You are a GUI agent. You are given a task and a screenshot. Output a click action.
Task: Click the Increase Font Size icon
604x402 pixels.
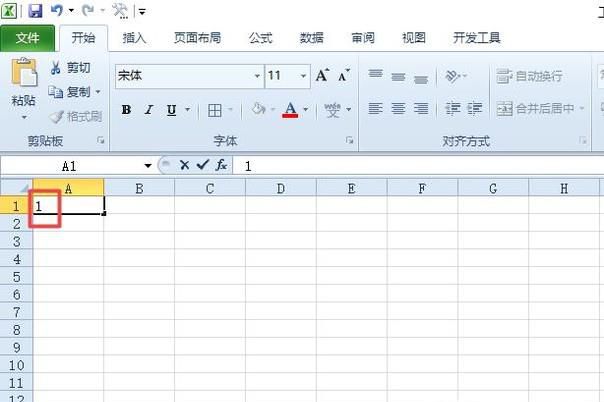pyautogui.click(x=322, y=75)
